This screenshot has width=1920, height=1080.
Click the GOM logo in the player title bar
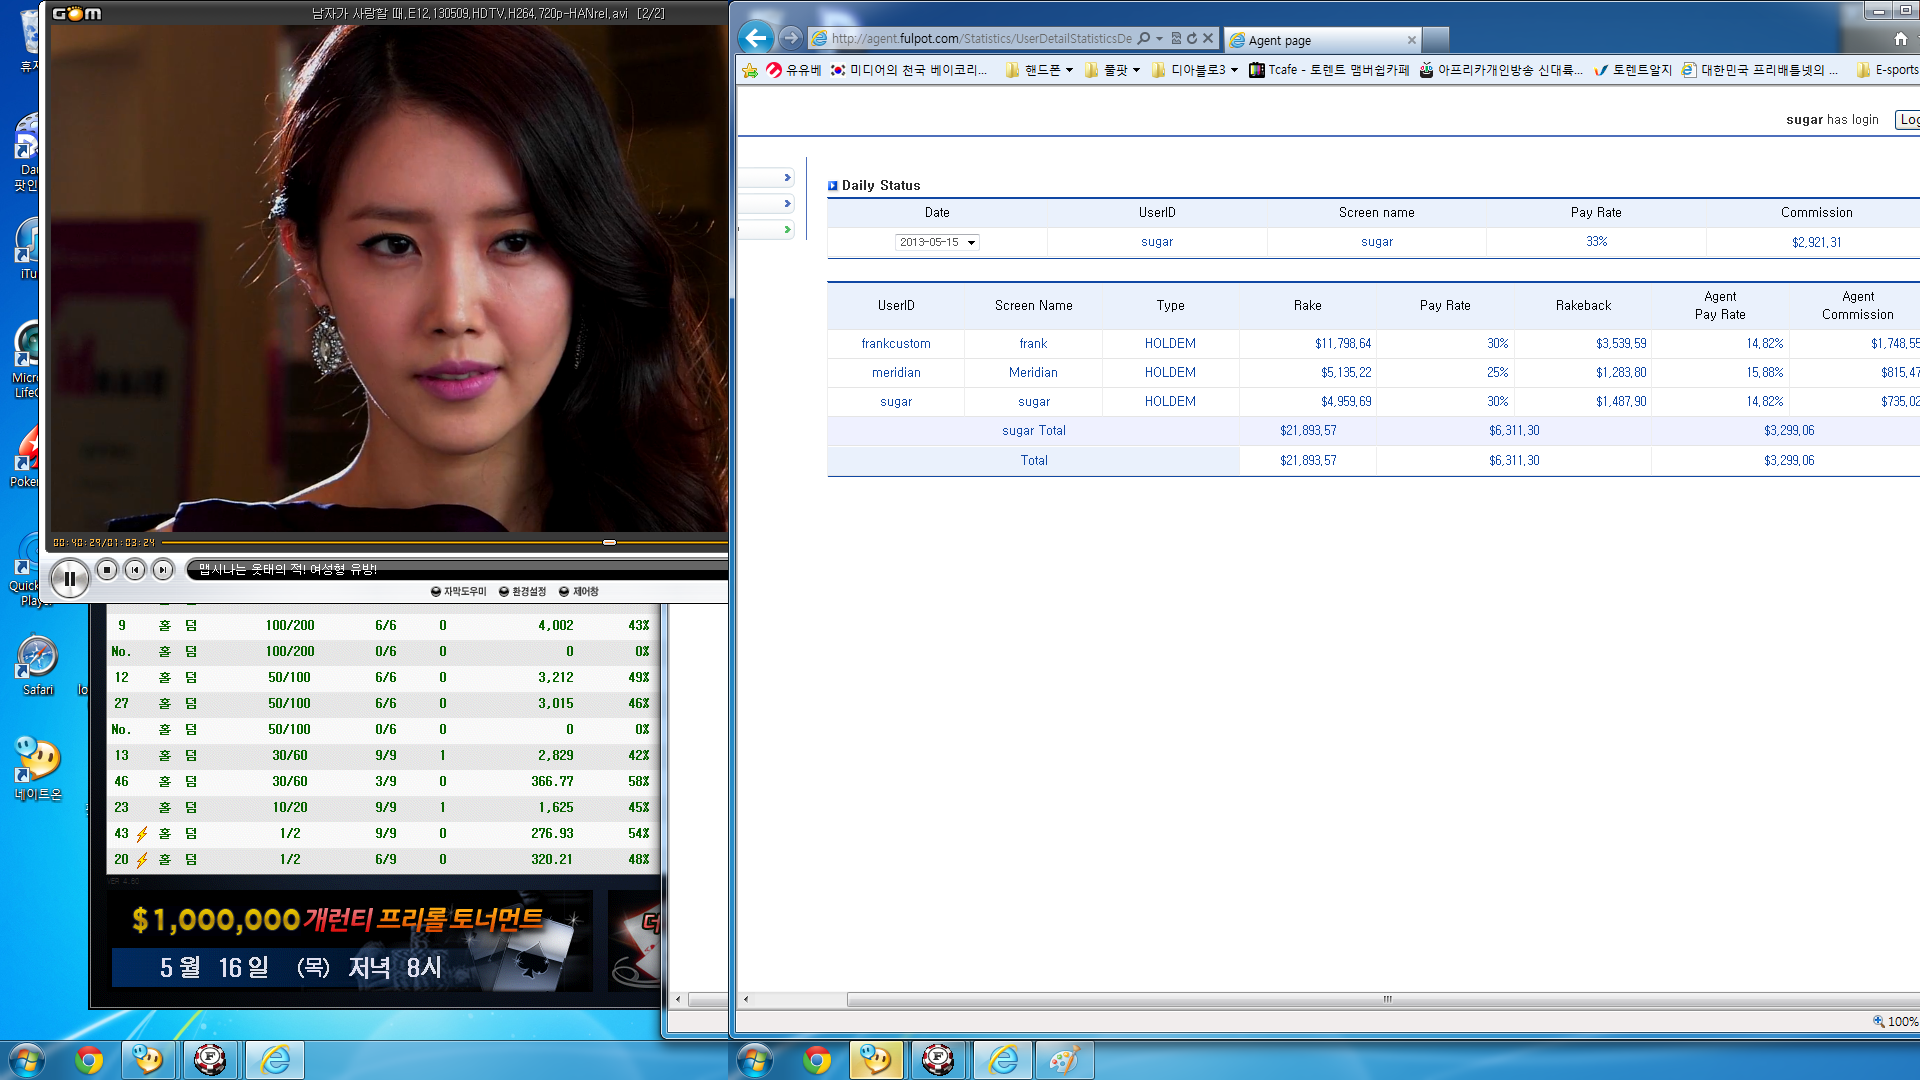tap(77, 13)
